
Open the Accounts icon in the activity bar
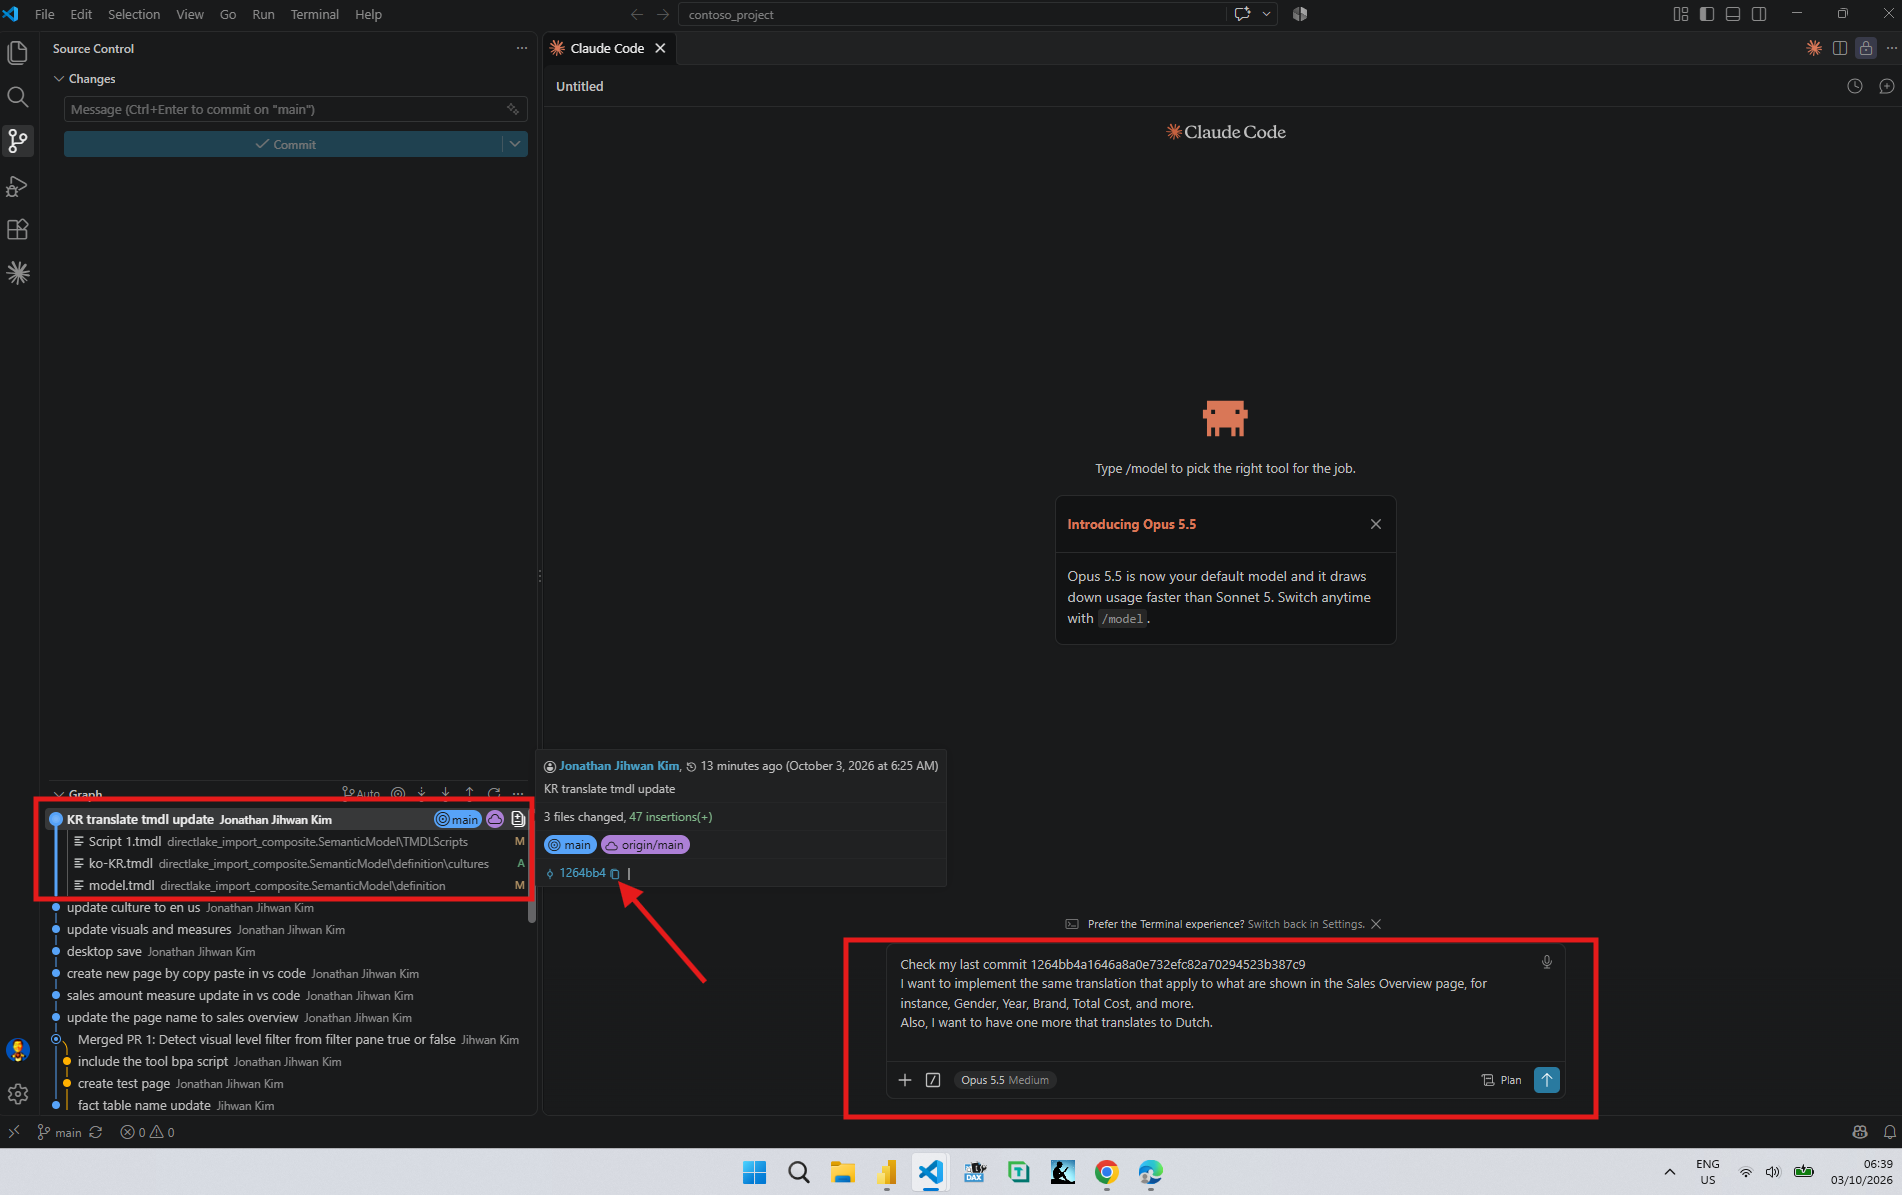[18, 1050]
